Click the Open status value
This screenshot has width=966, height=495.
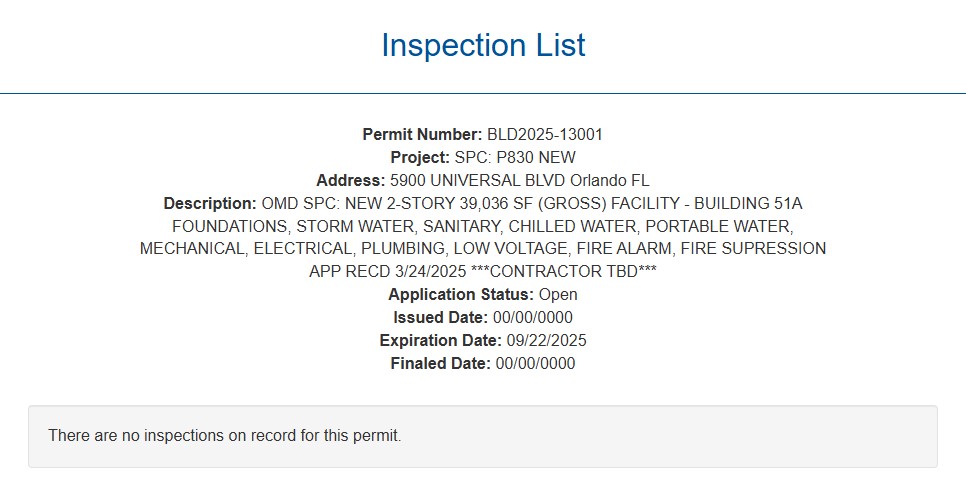point(558,295)
